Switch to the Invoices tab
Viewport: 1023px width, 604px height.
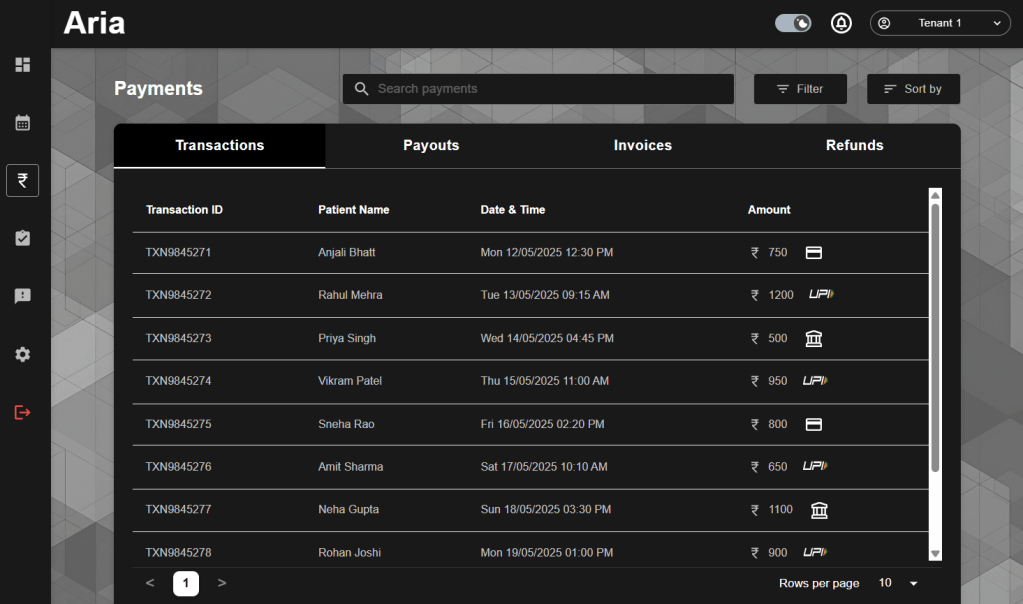click(642, 146)
